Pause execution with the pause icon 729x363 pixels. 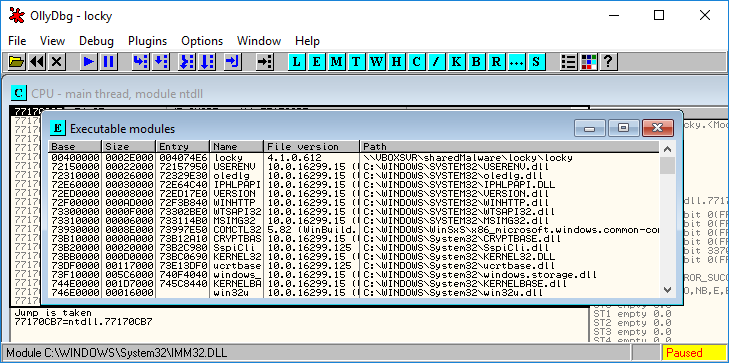point(109,61)
